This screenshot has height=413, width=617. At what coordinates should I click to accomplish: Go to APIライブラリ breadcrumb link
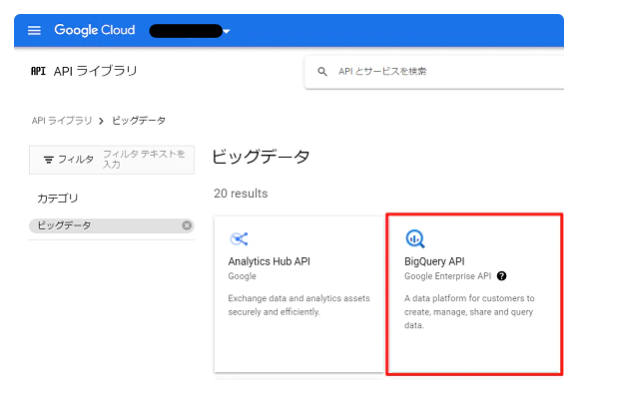tap(62, 120)
